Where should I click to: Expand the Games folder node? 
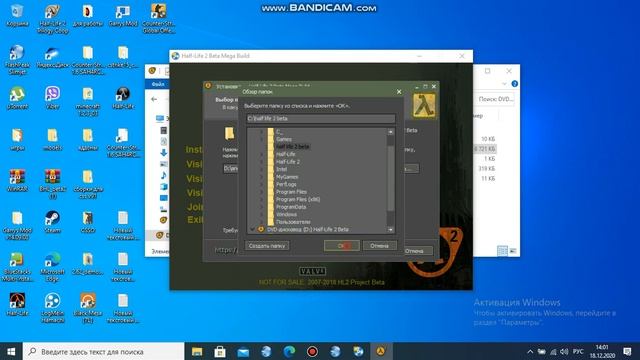point(262,139)
